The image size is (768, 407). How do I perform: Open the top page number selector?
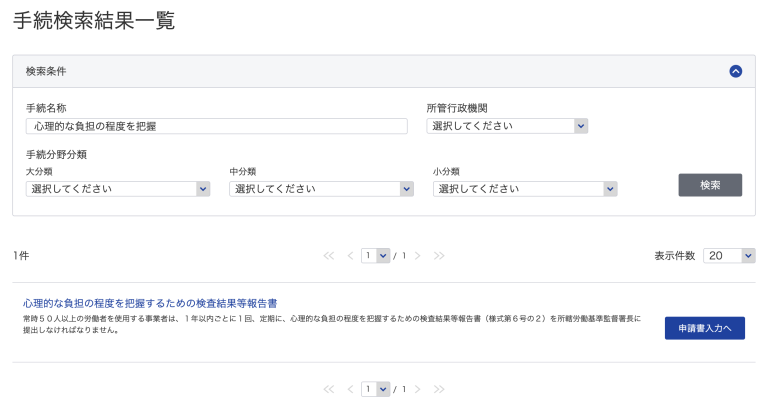376,256
